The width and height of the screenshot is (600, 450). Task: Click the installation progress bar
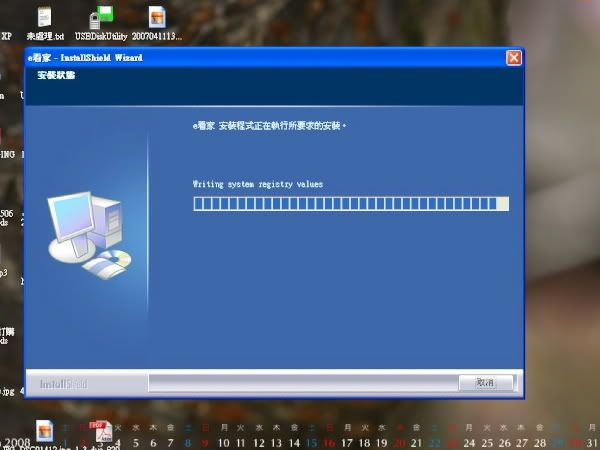(x=351, y=204)
